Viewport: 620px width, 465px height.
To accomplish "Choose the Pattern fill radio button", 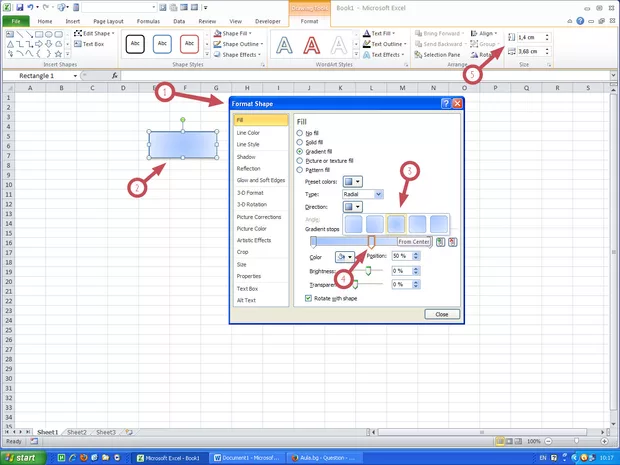I will pyautogui.click(x=301, y=170).
